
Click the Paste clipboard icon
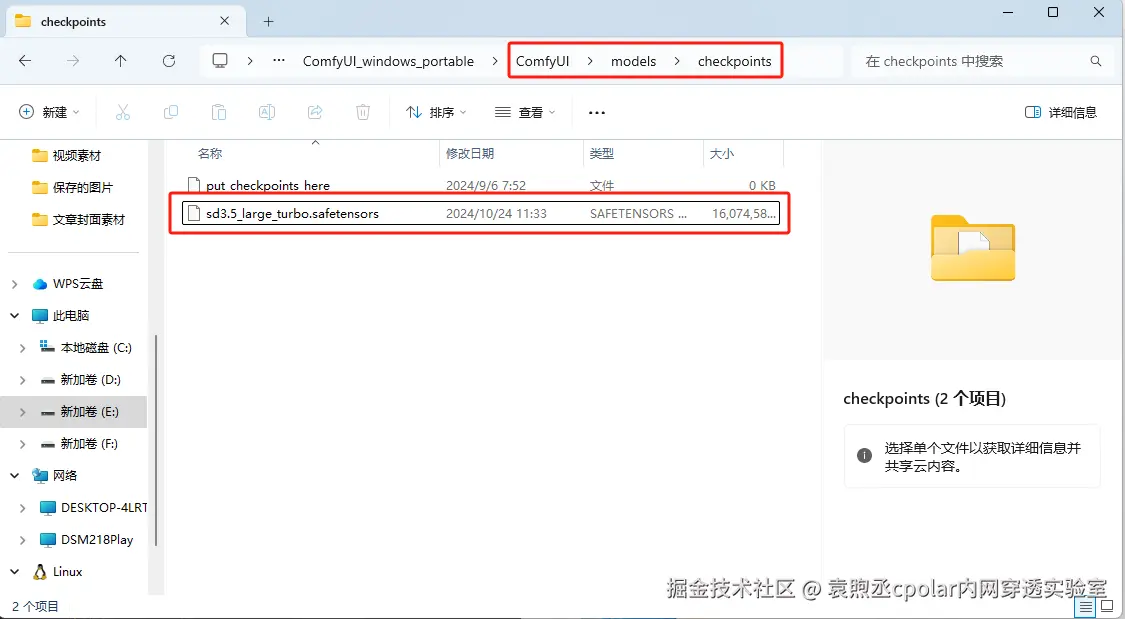pyautogui.click(x=219, y=112)
